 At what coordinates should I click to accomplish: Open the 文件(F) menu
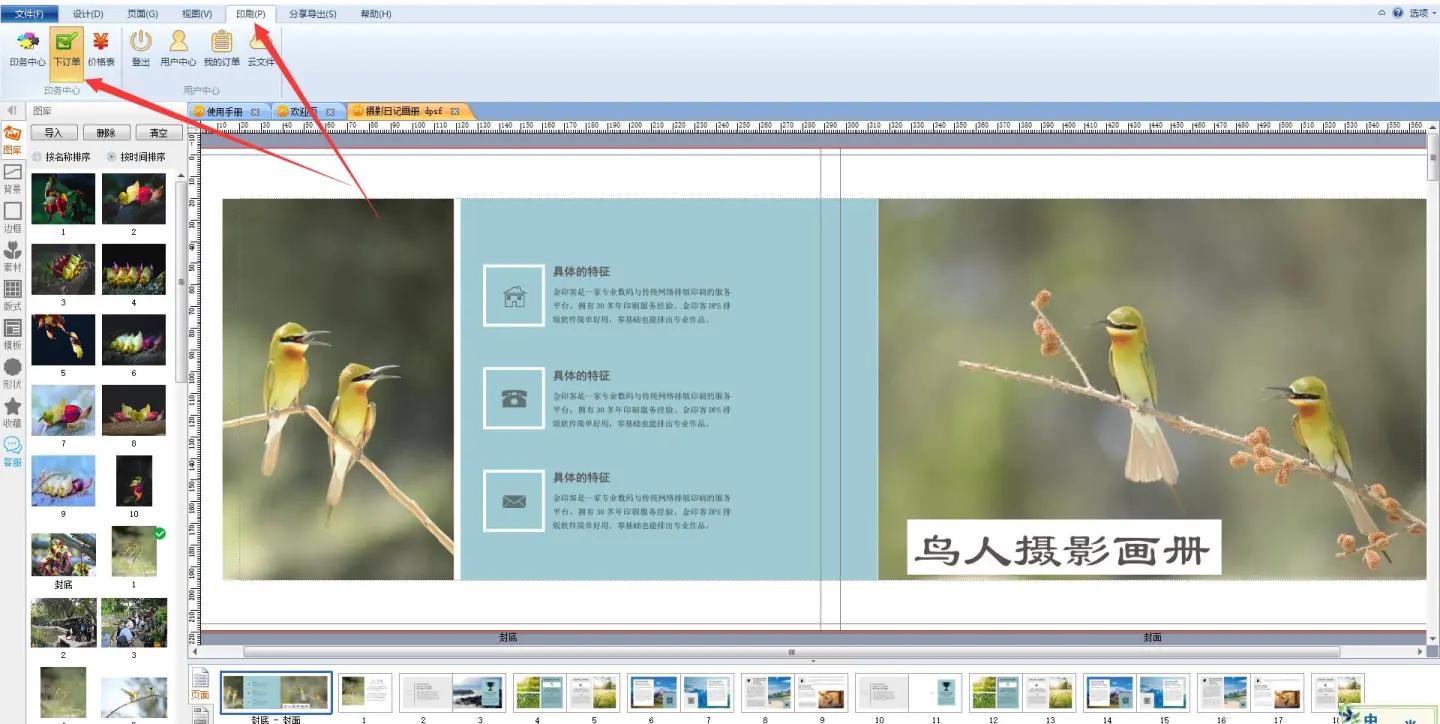tap(30, 13)
